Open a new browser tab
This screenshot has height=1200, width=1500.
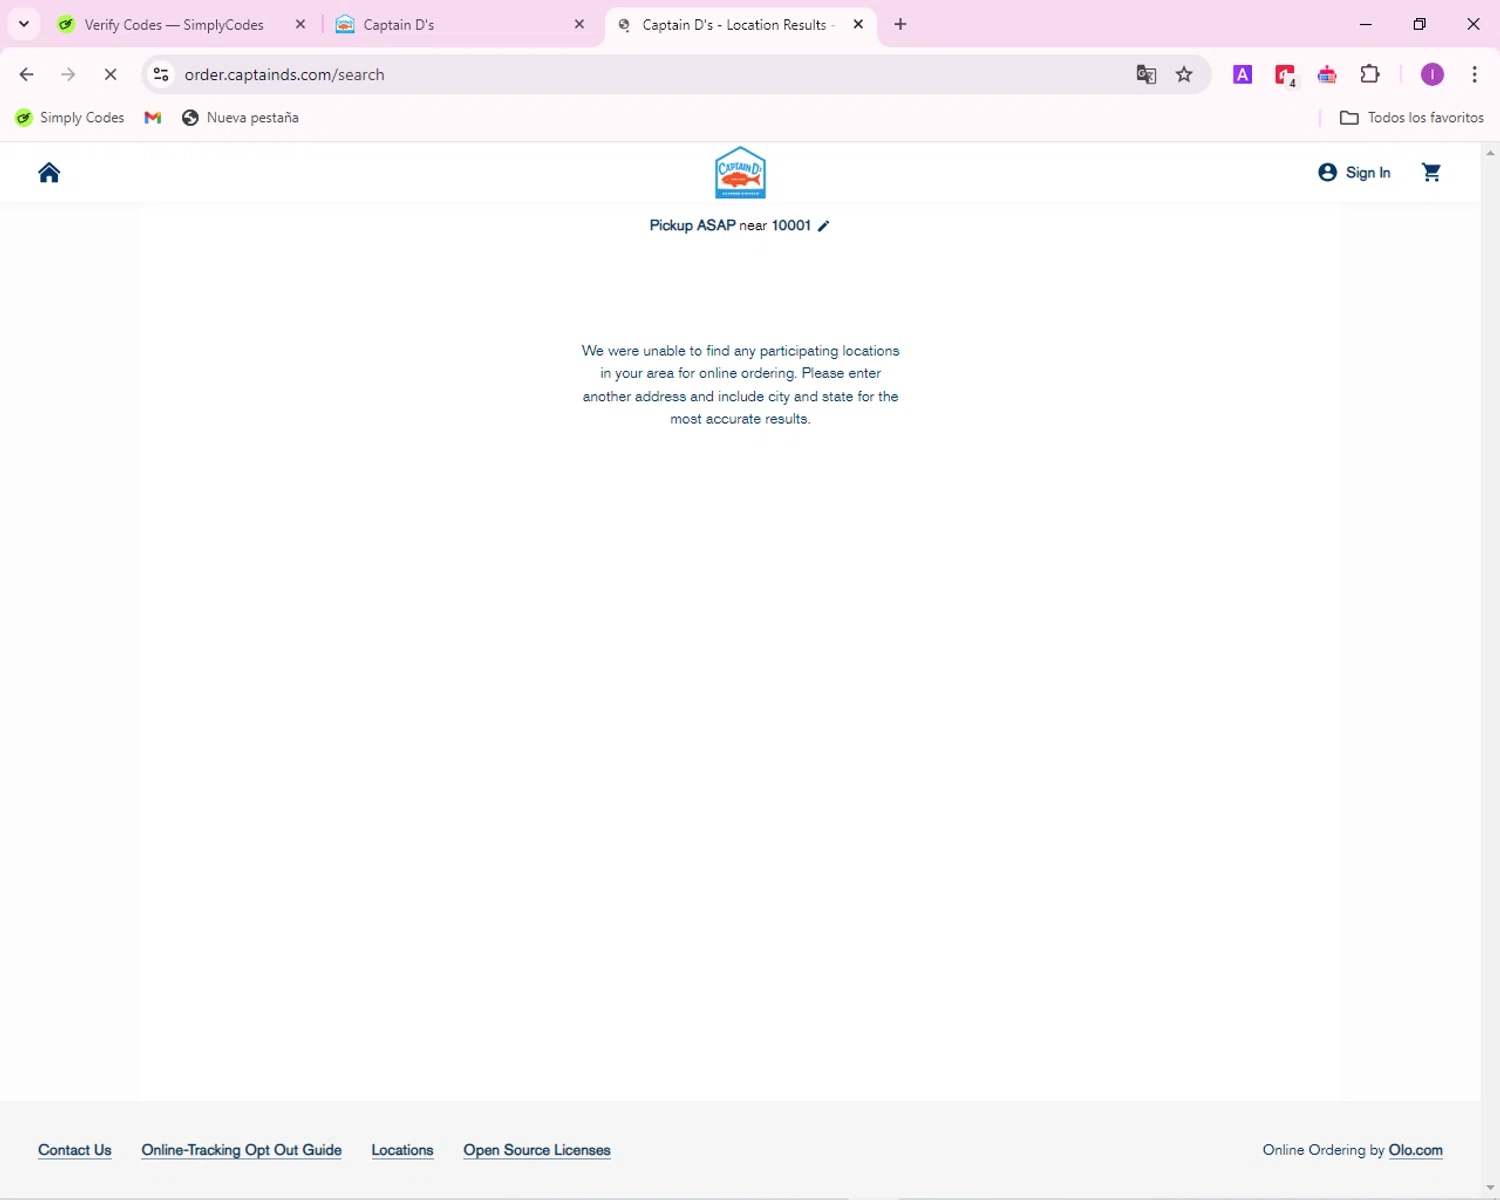[x=900, y=25]
